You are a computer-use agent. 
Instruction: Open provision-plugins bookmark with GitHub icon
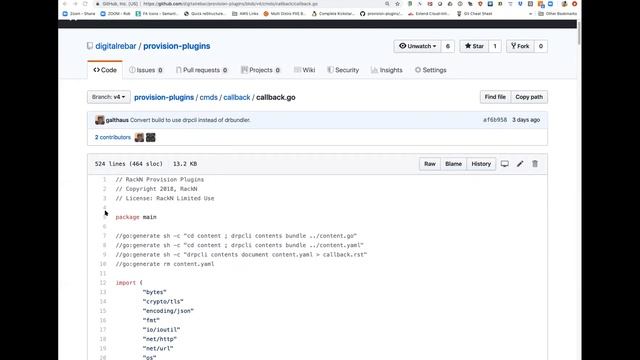(382, 13)
